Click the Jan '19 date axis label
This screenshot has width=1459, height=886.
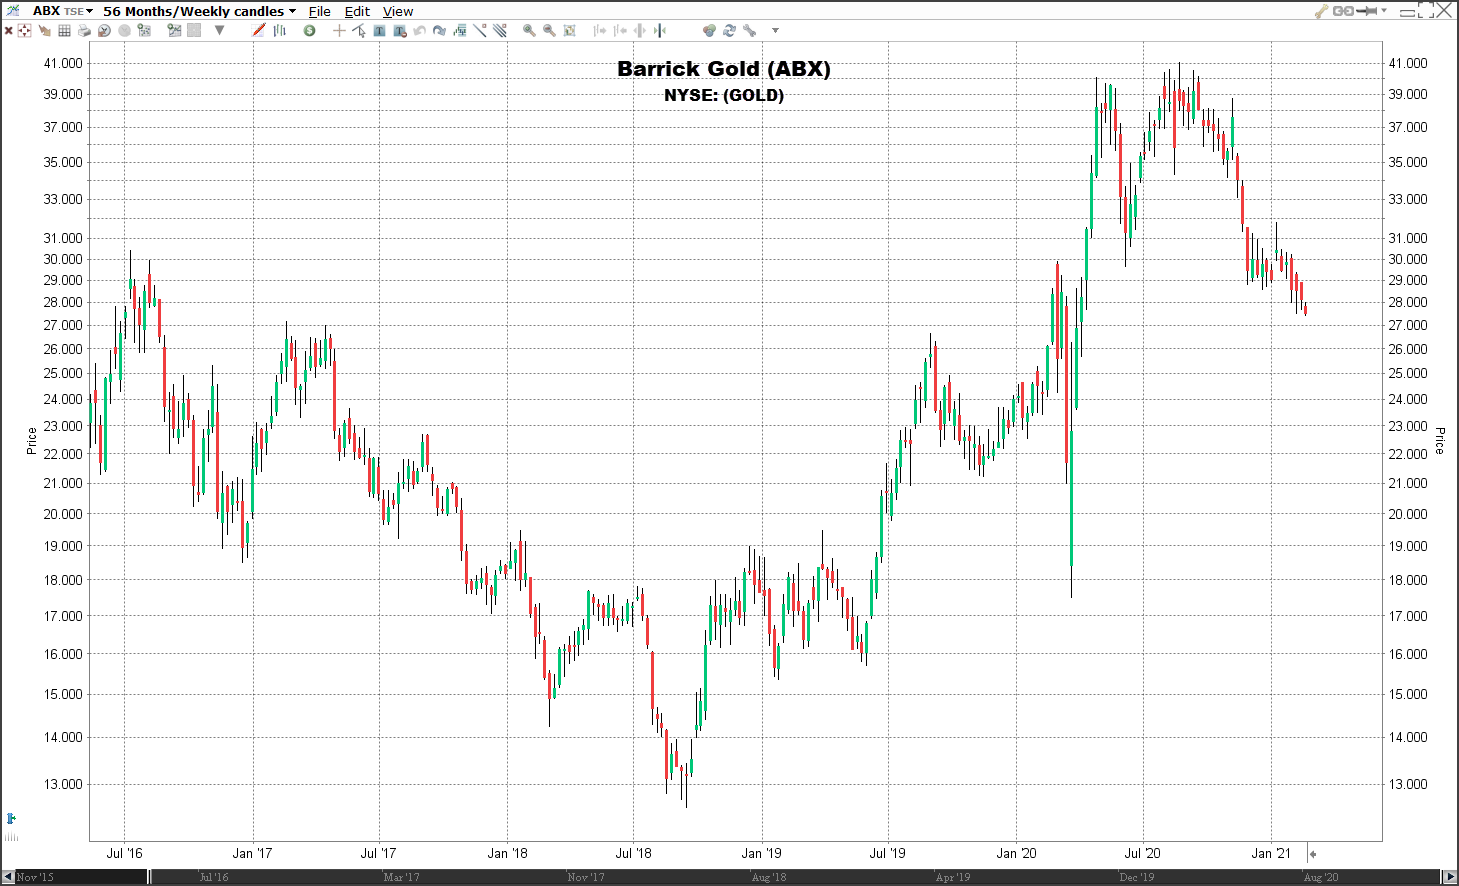click(x=761, y=853)
